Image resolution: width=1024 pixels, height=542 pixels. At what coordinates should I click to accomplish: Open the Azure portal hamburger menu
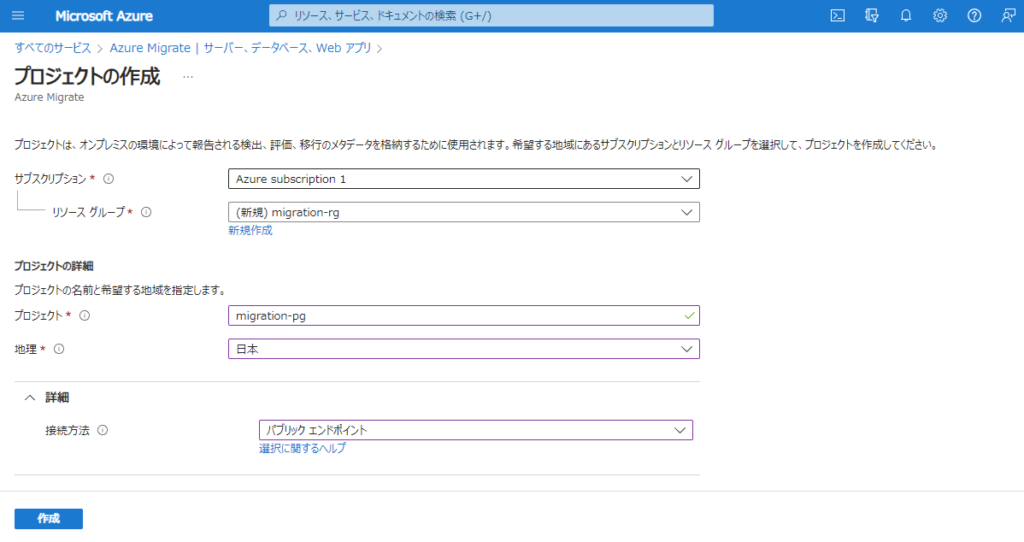tap(18, 16)
